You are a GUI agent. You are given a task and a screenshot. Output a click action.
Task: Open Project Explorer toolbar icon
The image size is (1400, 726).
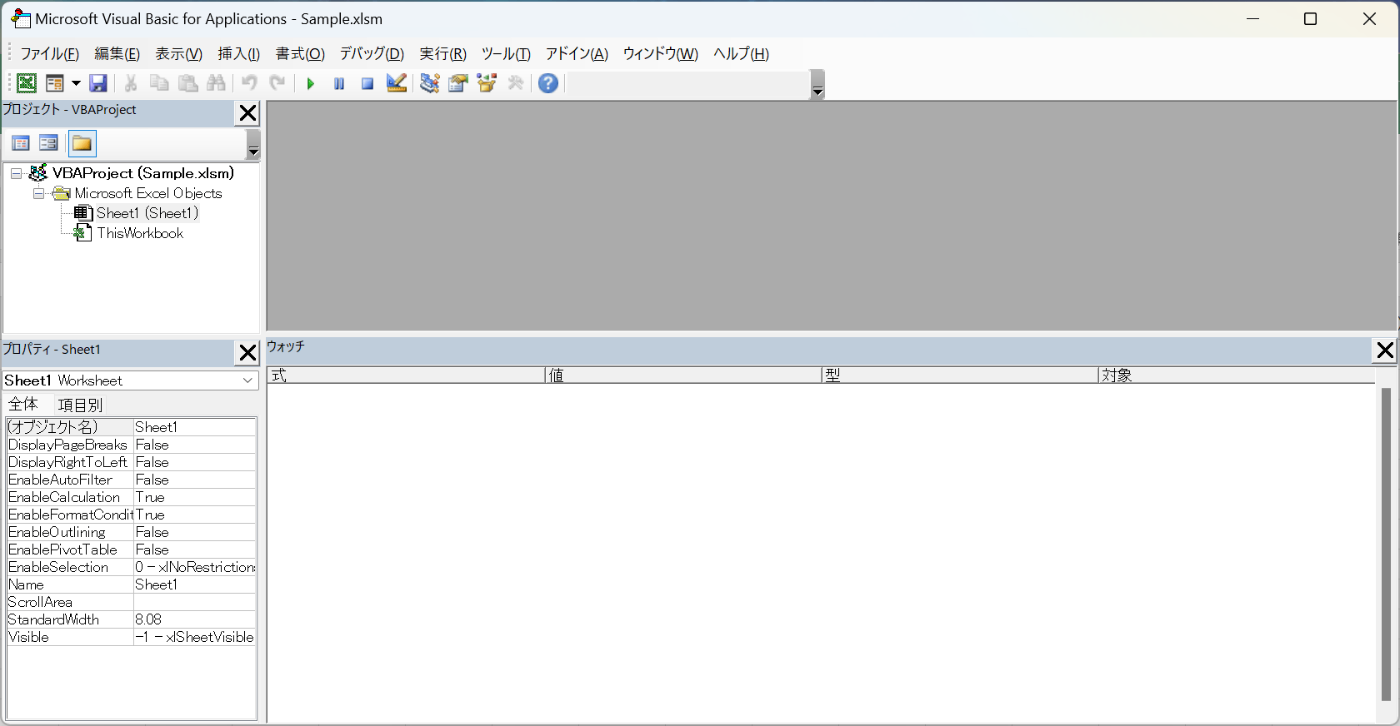point(430,84)
